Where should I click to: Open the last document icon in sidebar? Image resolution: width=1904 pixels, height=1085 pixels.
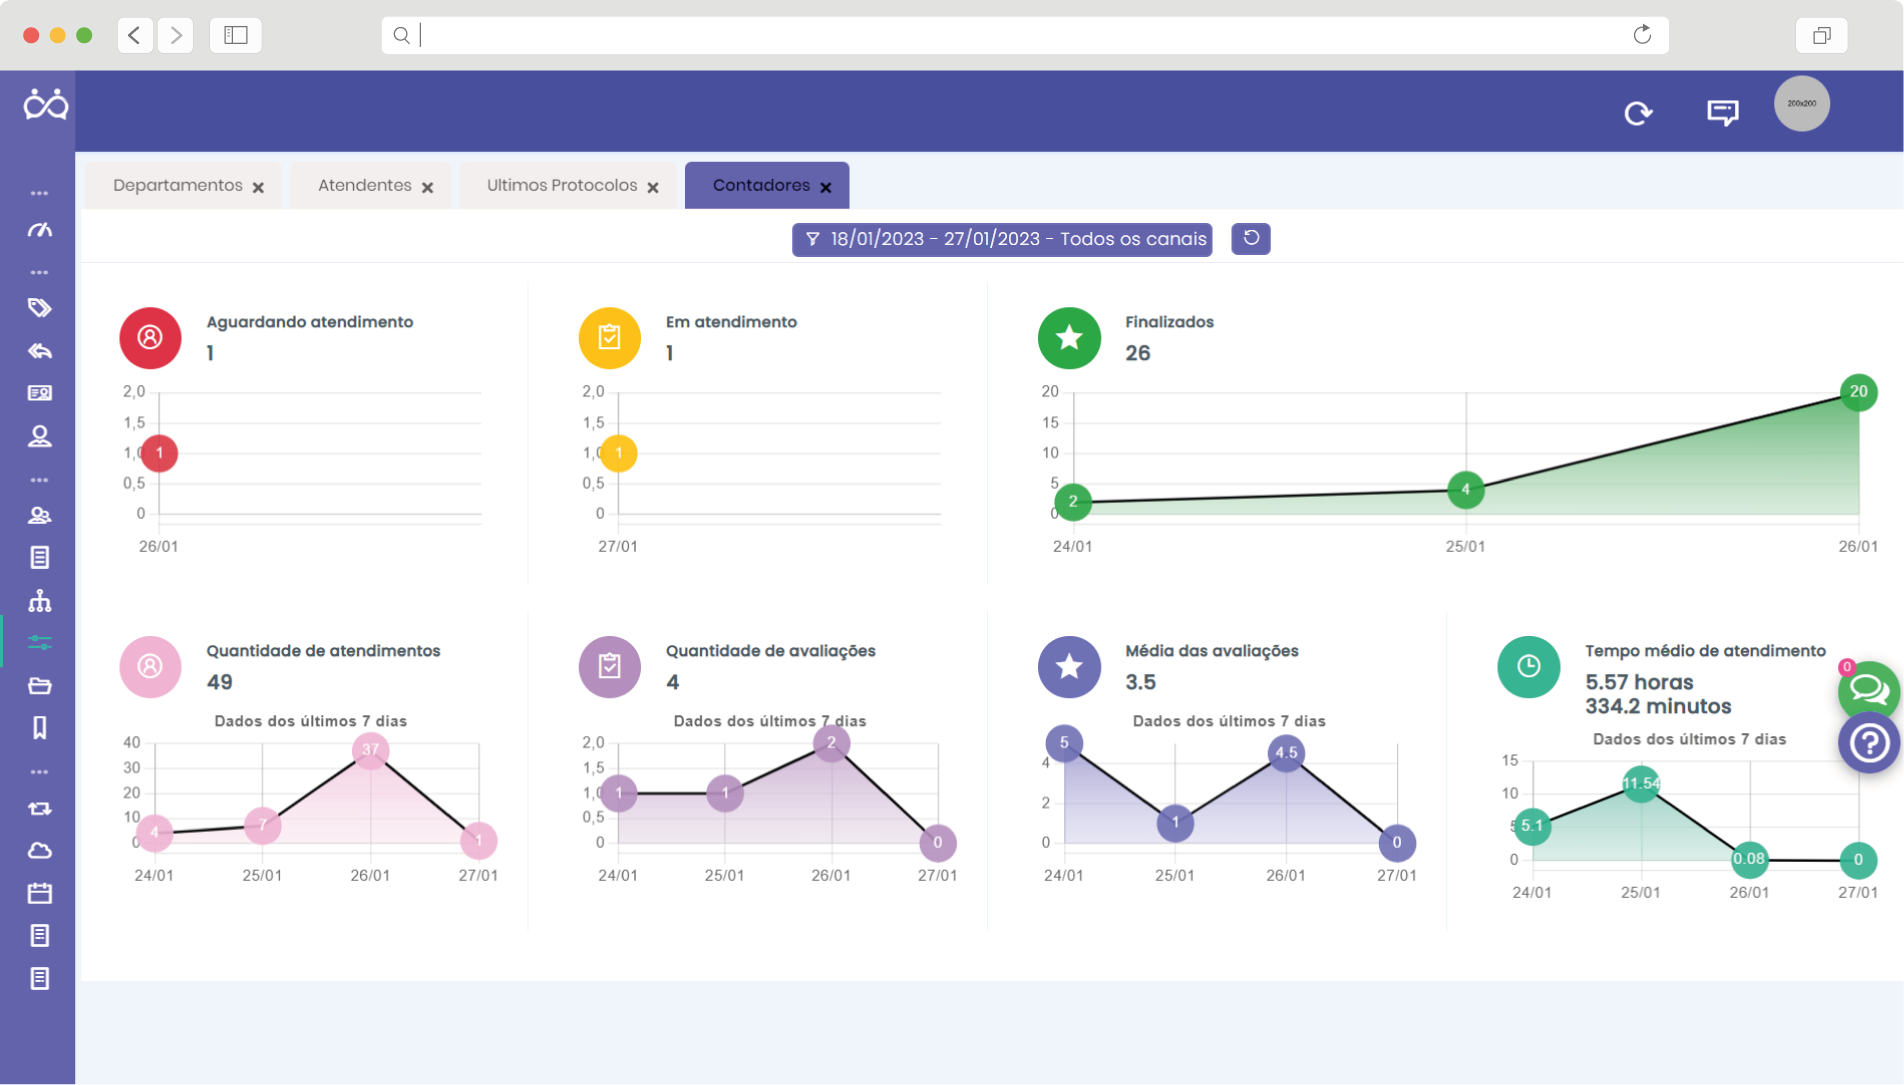point(39,978)
